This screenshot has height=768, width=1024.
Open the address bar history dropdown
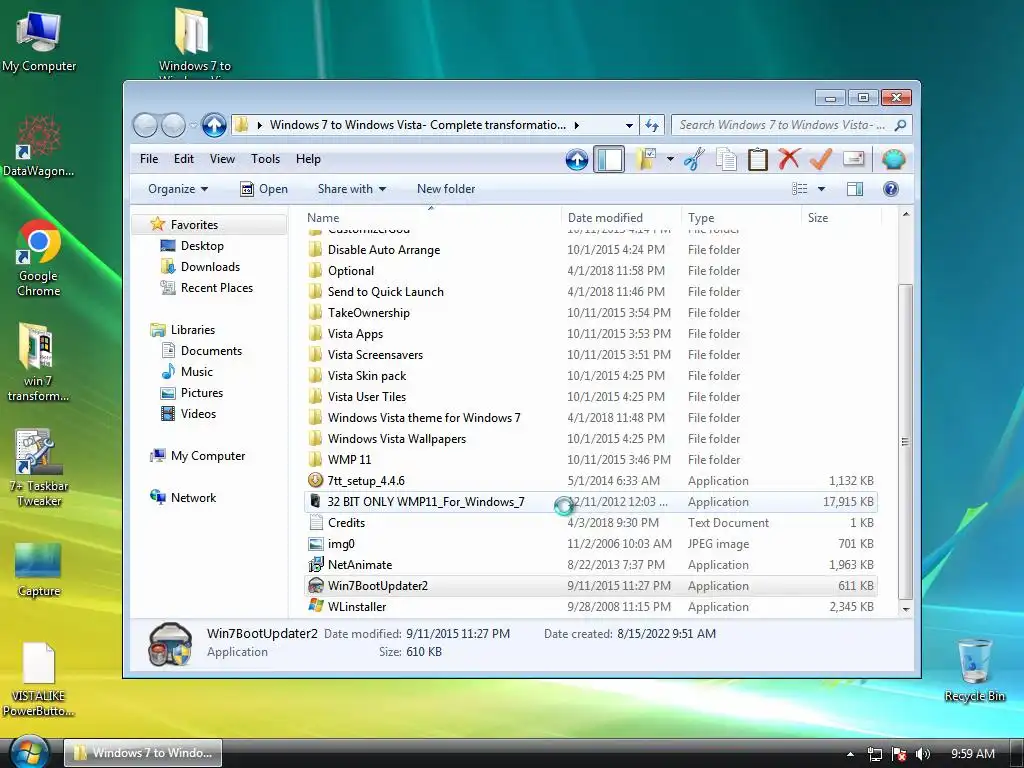point(629,125)
